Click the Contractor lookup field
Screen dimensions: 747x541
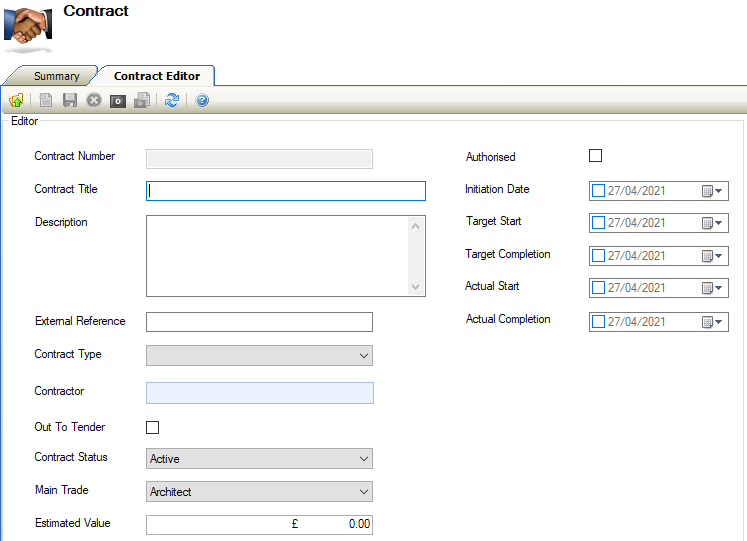pos(260,393)
